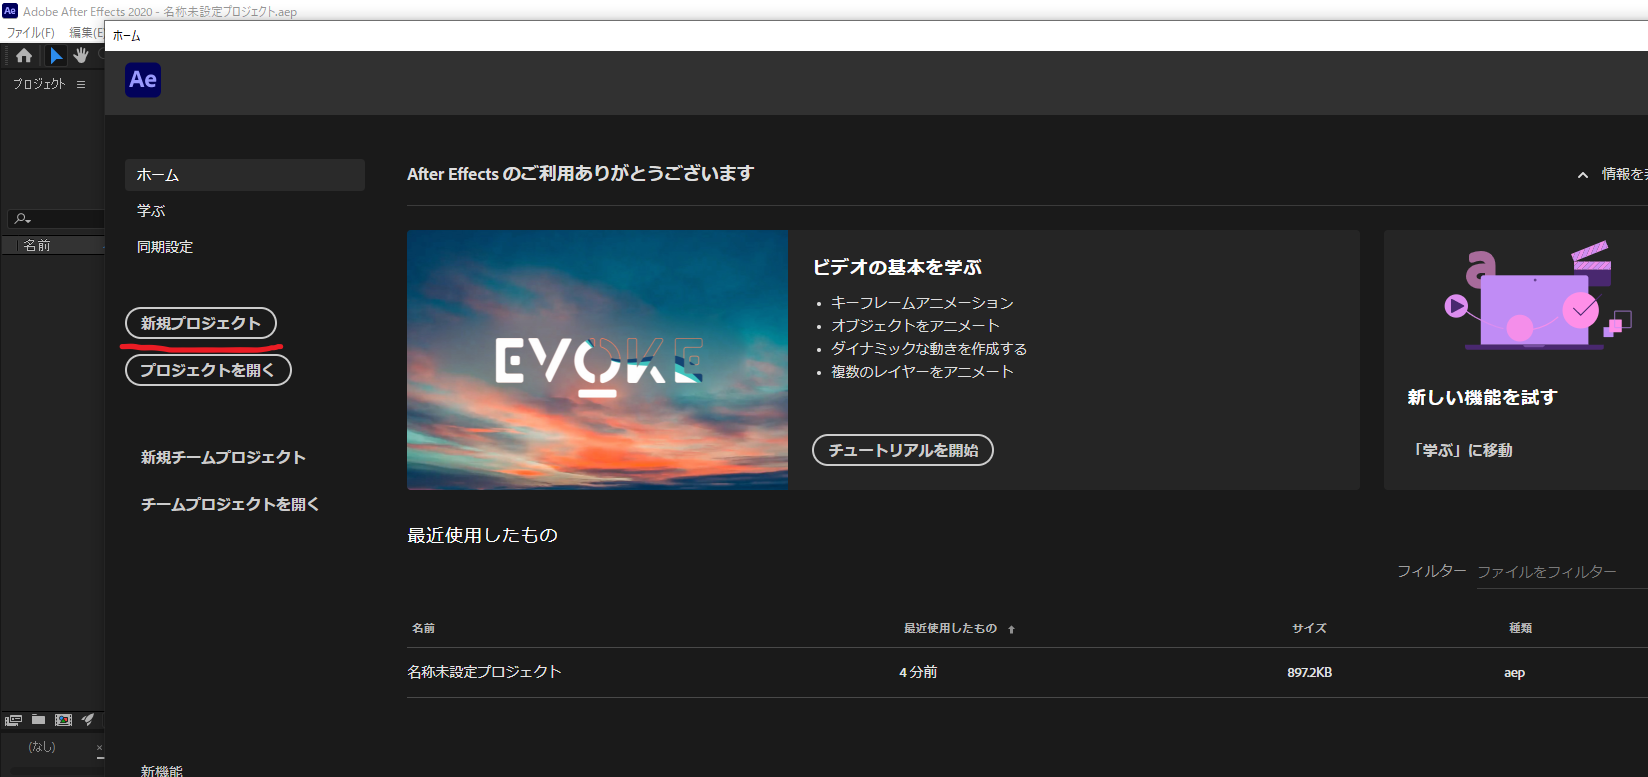Image resolution: width=1648 pixels, height=777 pixels.
Task: Click the 4 分前 cell
Action: 918,672
